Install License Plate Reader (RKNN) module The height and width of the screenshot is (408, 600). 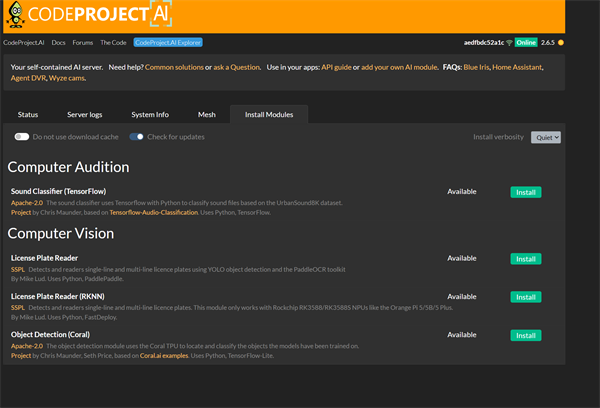coord(526,297)
